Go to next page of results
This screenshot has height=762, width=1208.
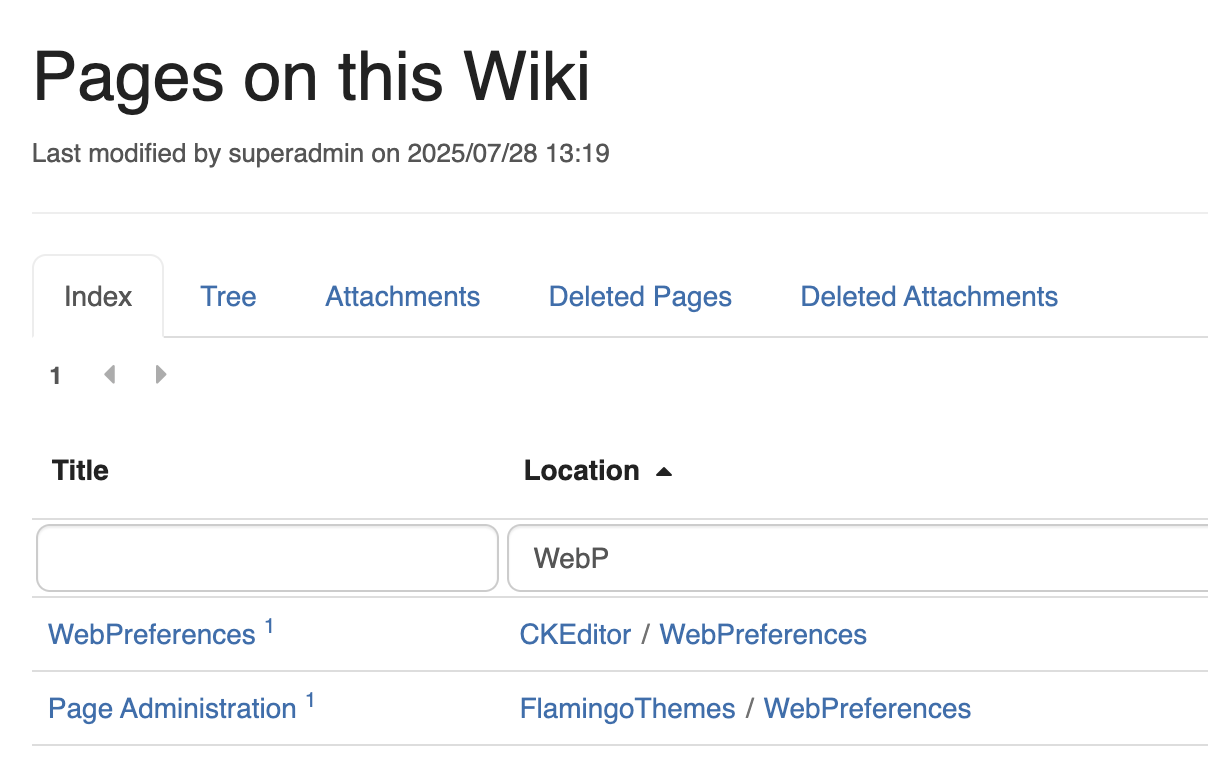tap(161, 375)
